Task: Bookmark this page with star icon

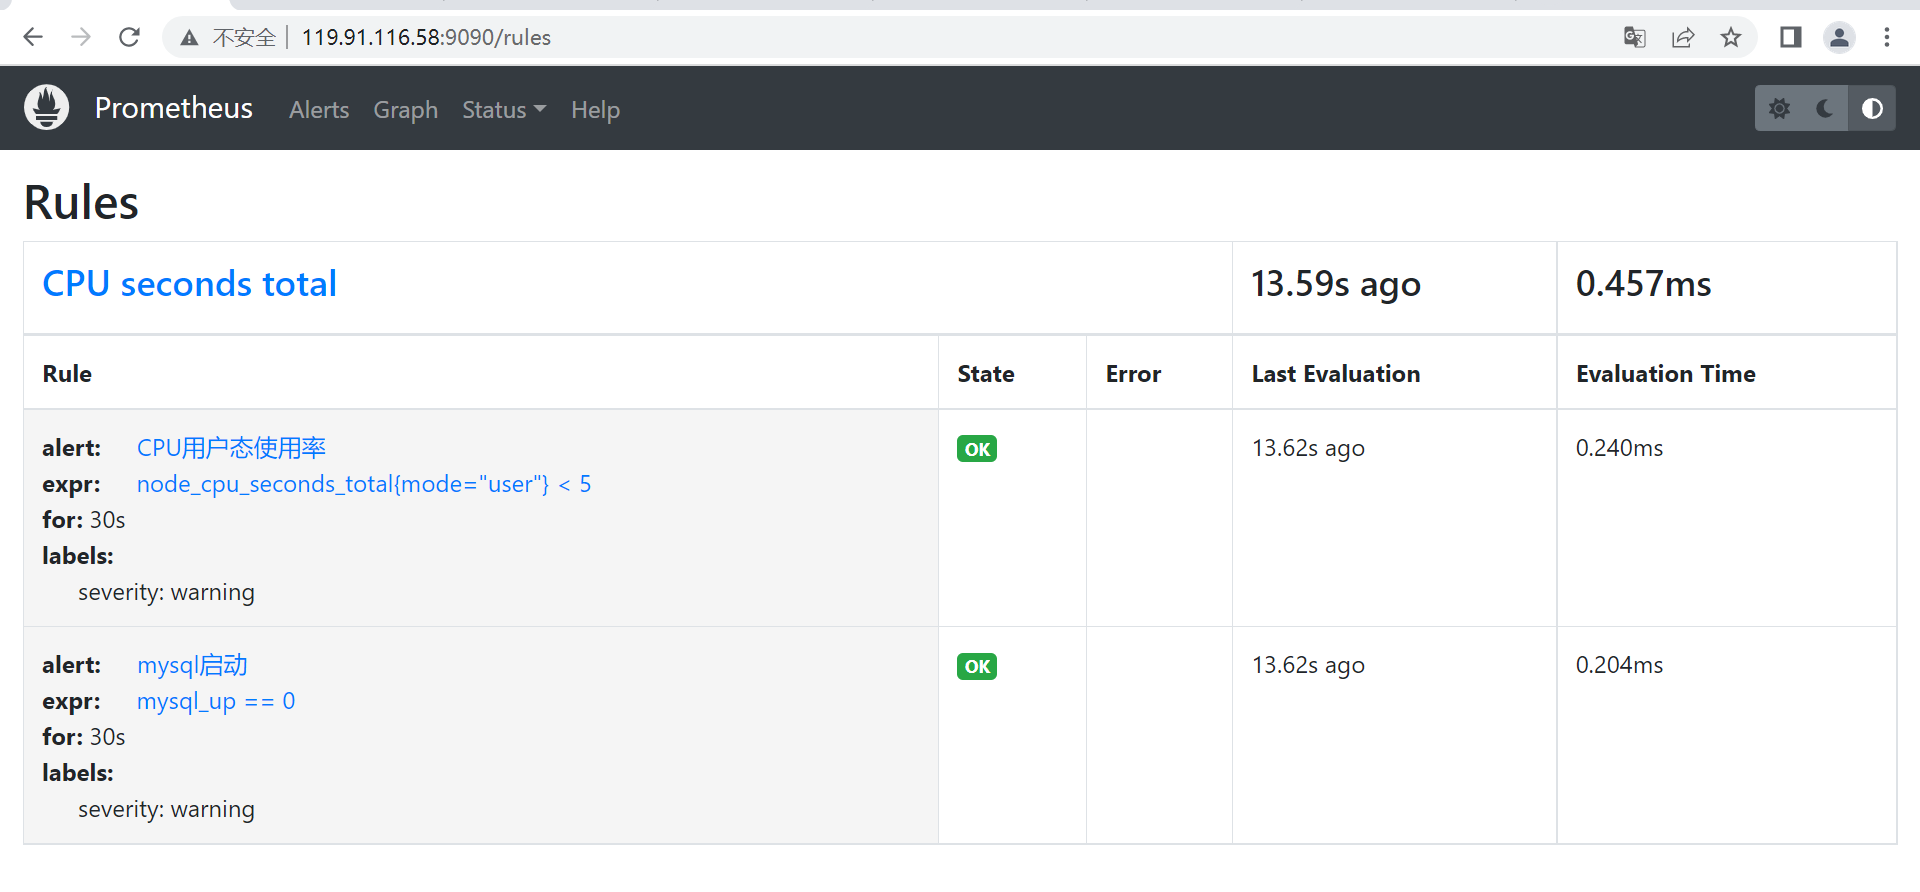Action: [x=1731, y=37]
